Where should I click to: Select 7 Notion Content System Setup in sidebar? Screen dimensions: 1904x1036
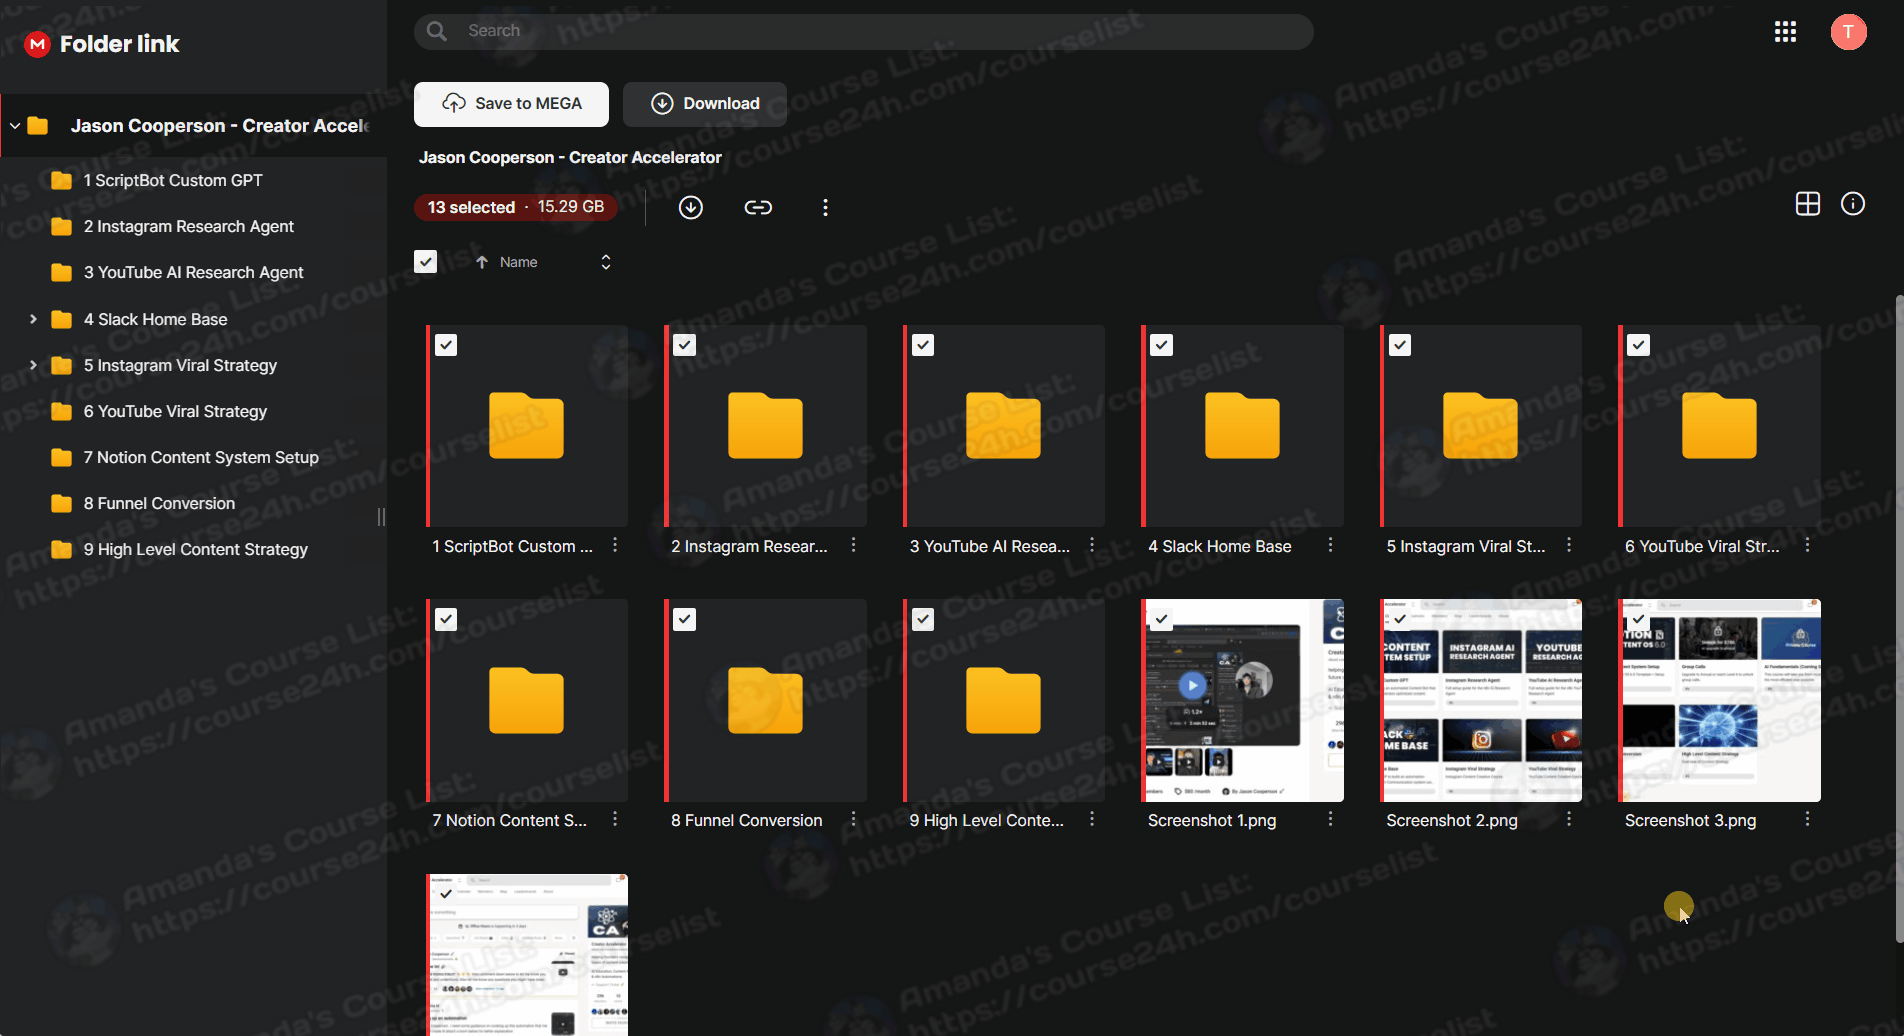[x=201, y=457]
